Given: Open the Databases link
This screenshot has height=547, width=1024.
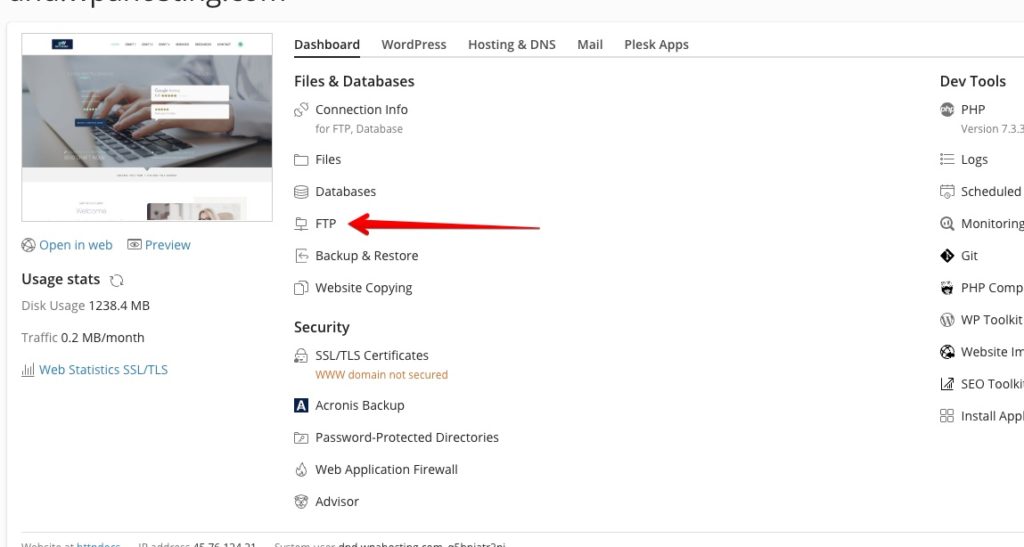Looking at the screenshot, I should point(345,192).
